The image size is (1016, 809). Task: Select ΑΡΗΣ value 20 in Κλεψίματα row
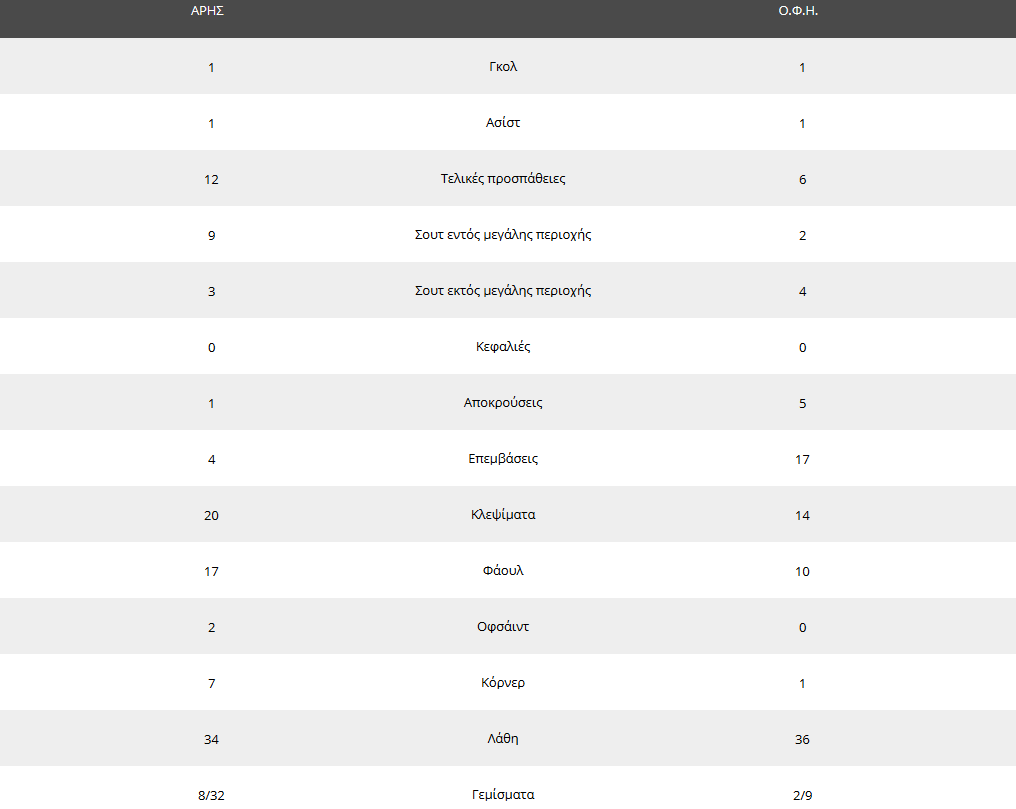click(211, 516)
